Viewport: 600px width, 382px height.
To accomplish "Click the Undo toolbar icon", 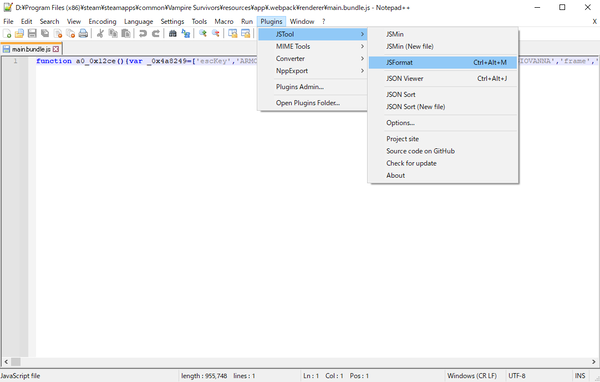I will point(143,34).
